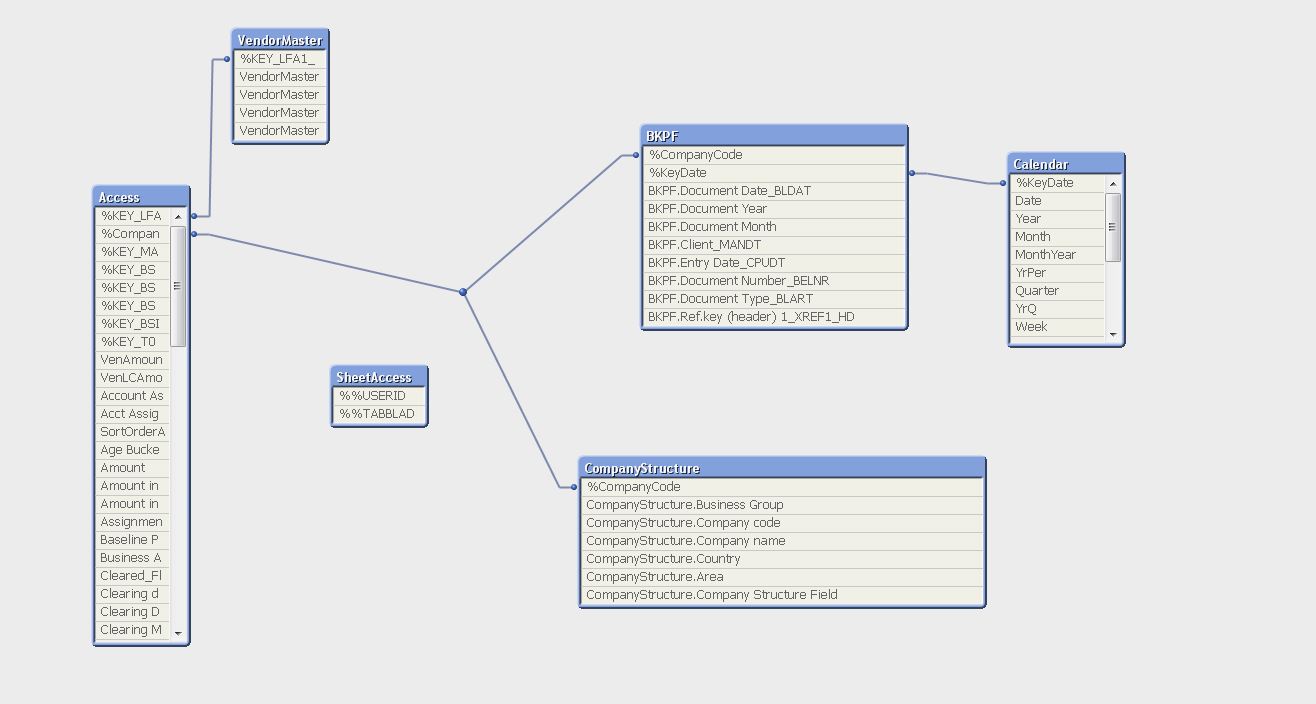Select BKPF.Entry Date_CPUDT field

tap(774, 263)
